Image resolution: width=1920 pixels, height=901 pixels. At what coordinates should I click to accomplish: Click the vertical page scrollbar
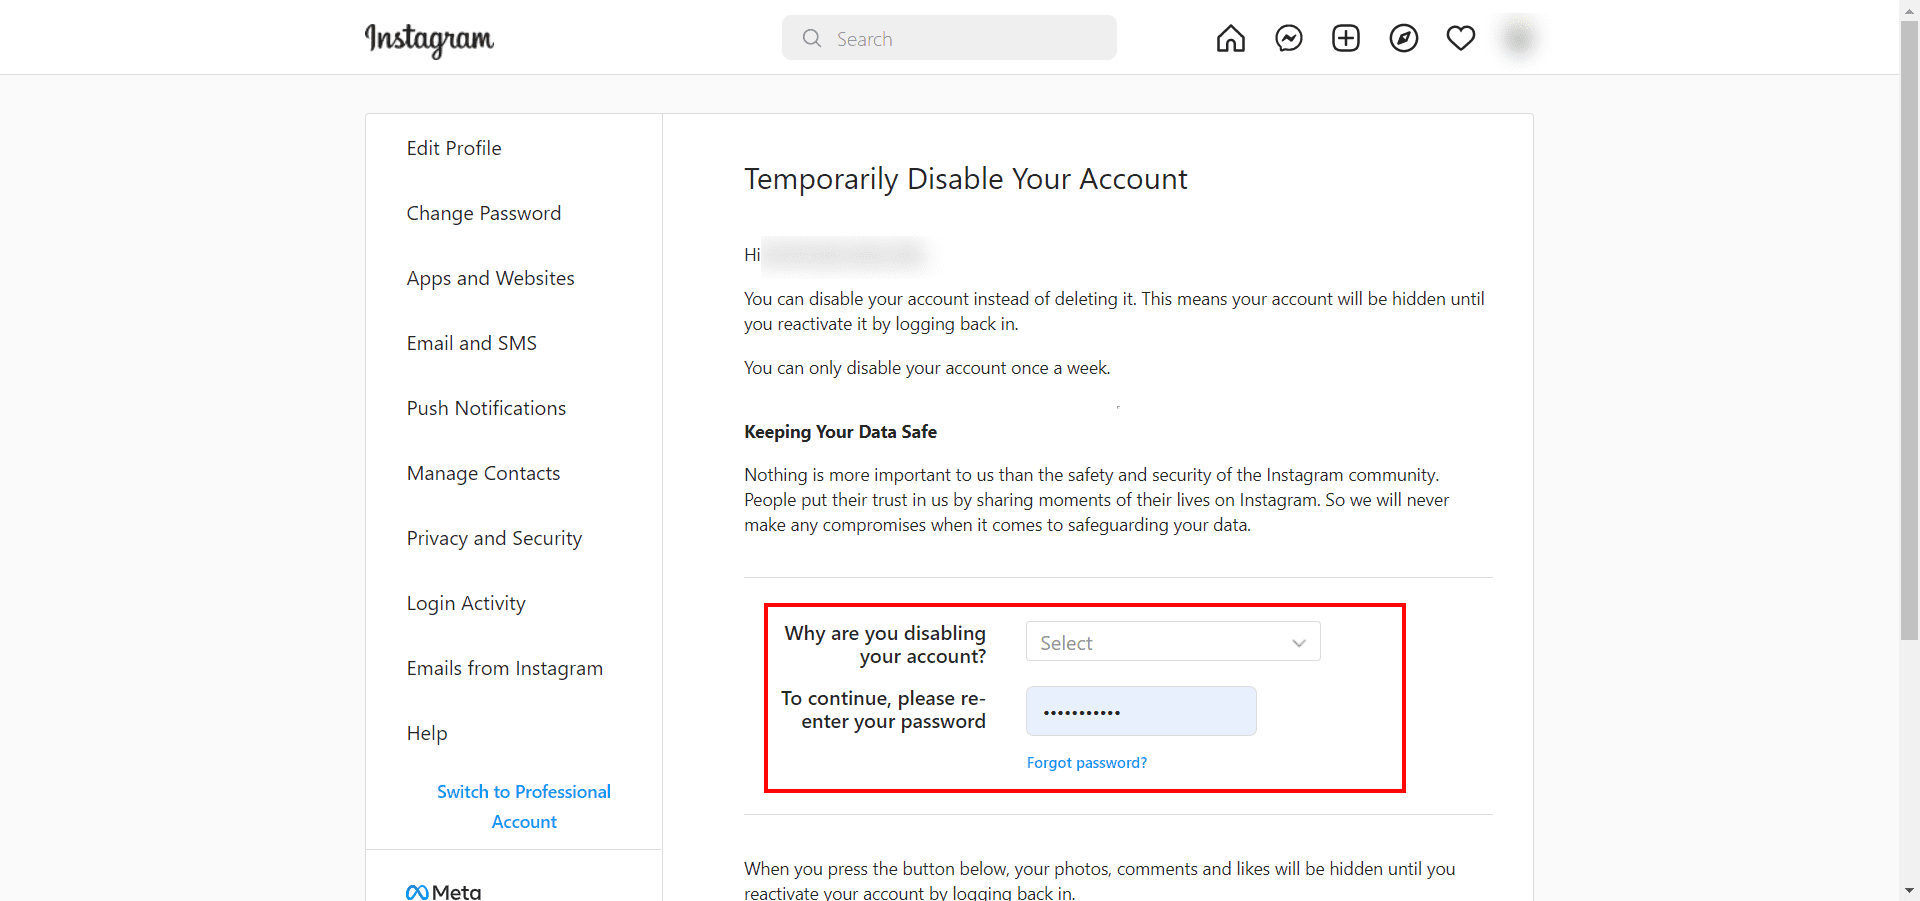[x=1909, y=330]
